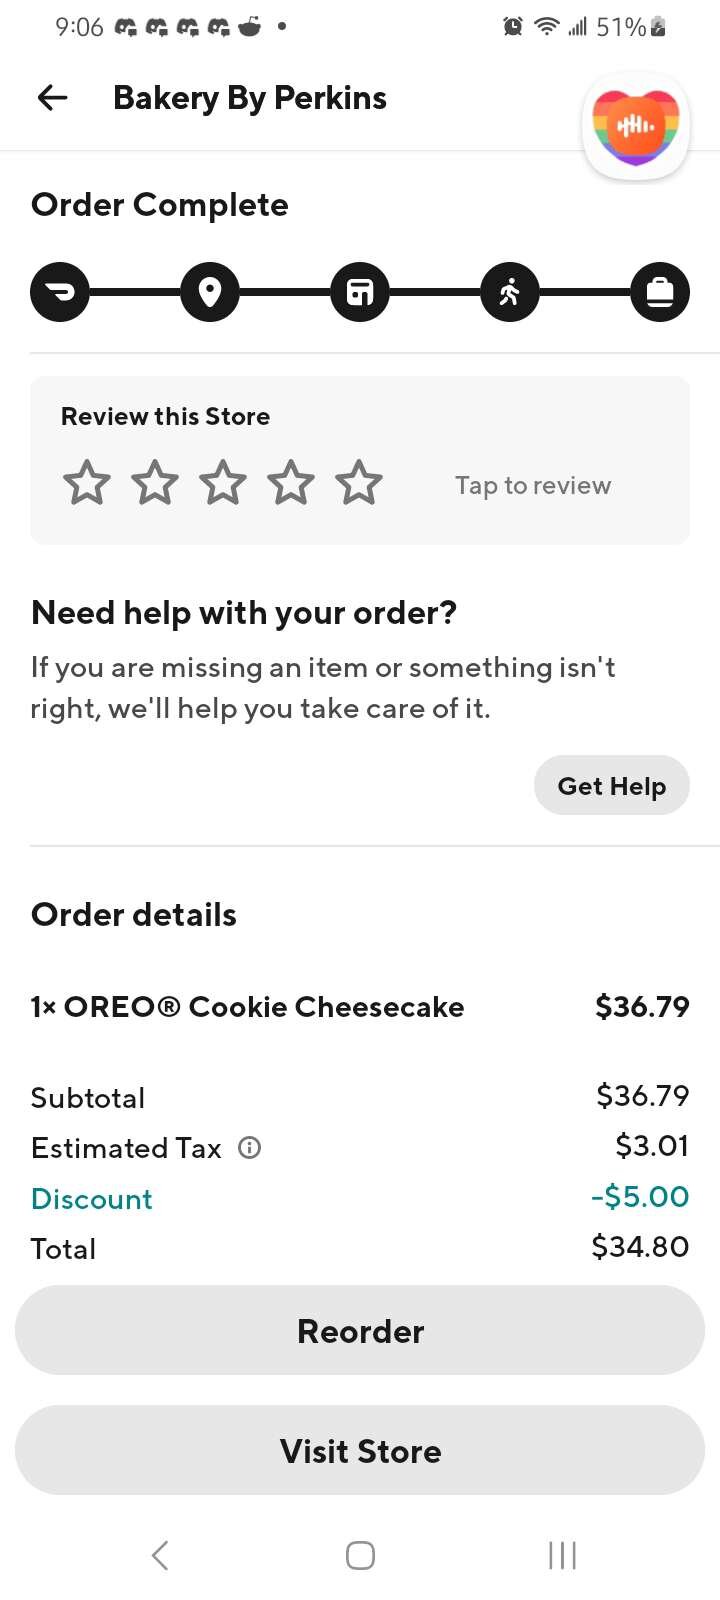Tap the Android home navigation button
Image resolution: width=720 pixels, height=1600 pixels.
click(360, 1555)
